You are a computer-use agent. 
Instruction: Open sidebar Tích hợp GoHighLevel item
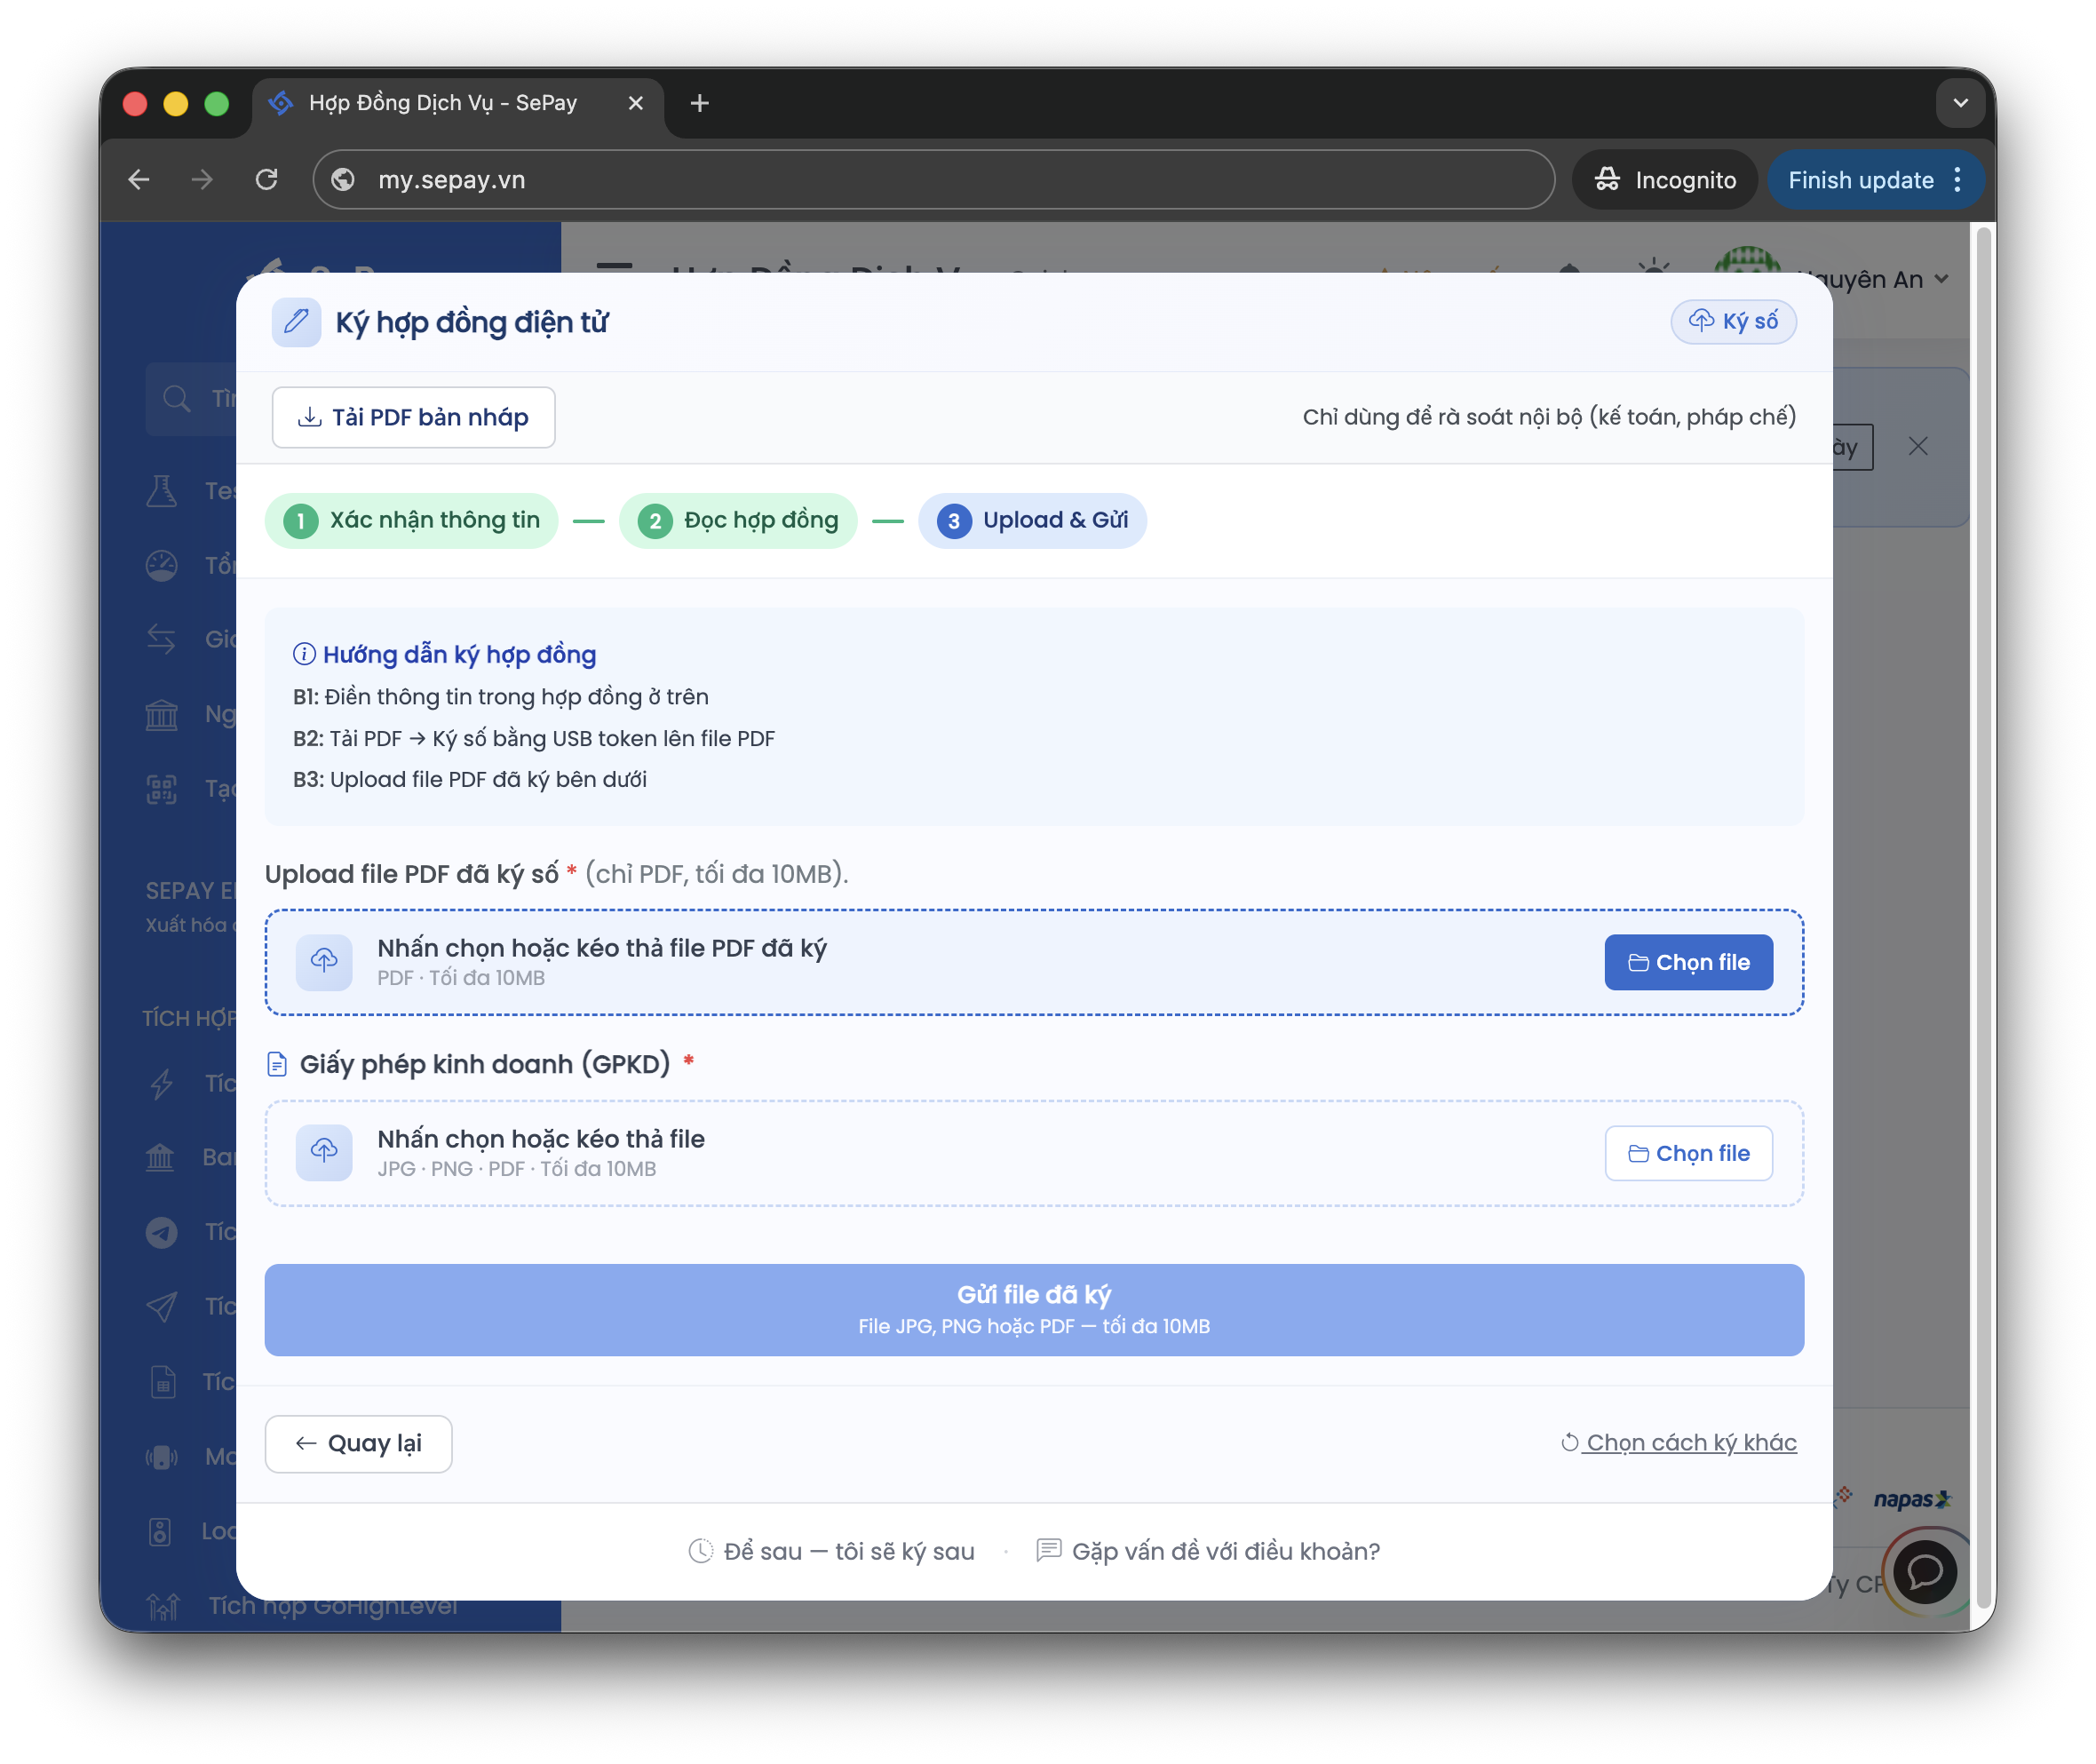tap(301, 1605)
